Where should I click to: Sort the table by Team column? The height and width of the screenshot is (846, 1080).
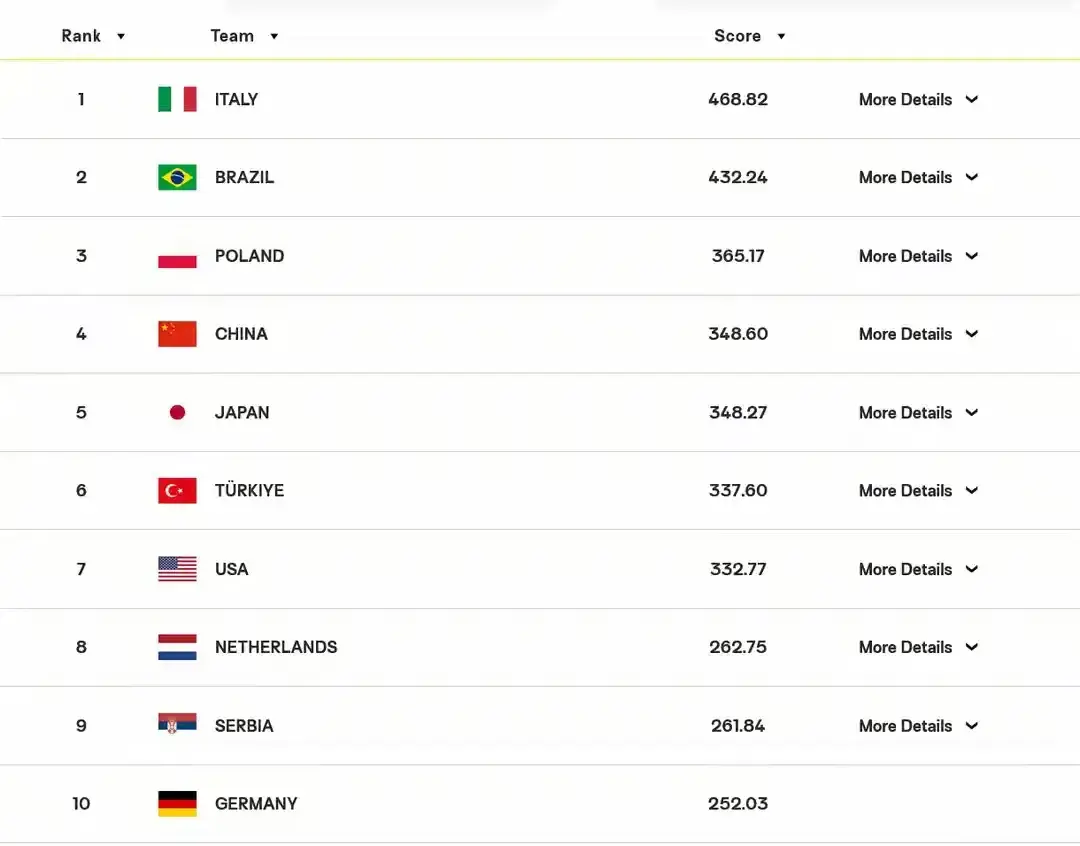pyautogui.click(x=245, y=36)
